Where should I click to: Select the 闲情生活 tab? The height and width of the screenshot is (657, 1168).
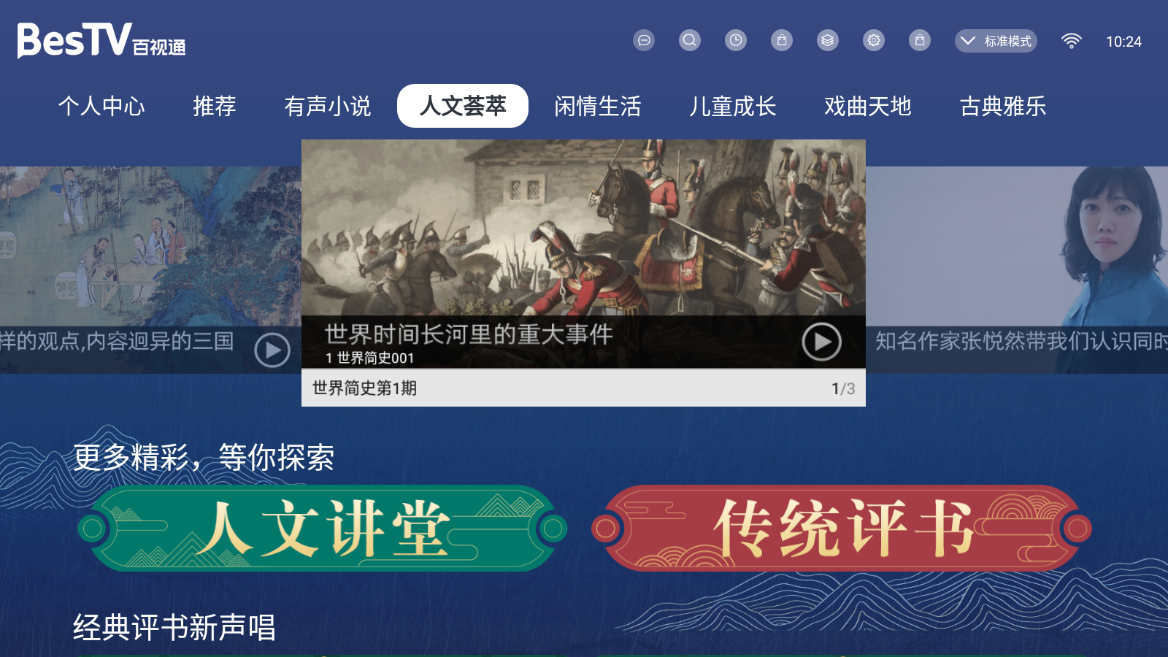coord(597,107)
